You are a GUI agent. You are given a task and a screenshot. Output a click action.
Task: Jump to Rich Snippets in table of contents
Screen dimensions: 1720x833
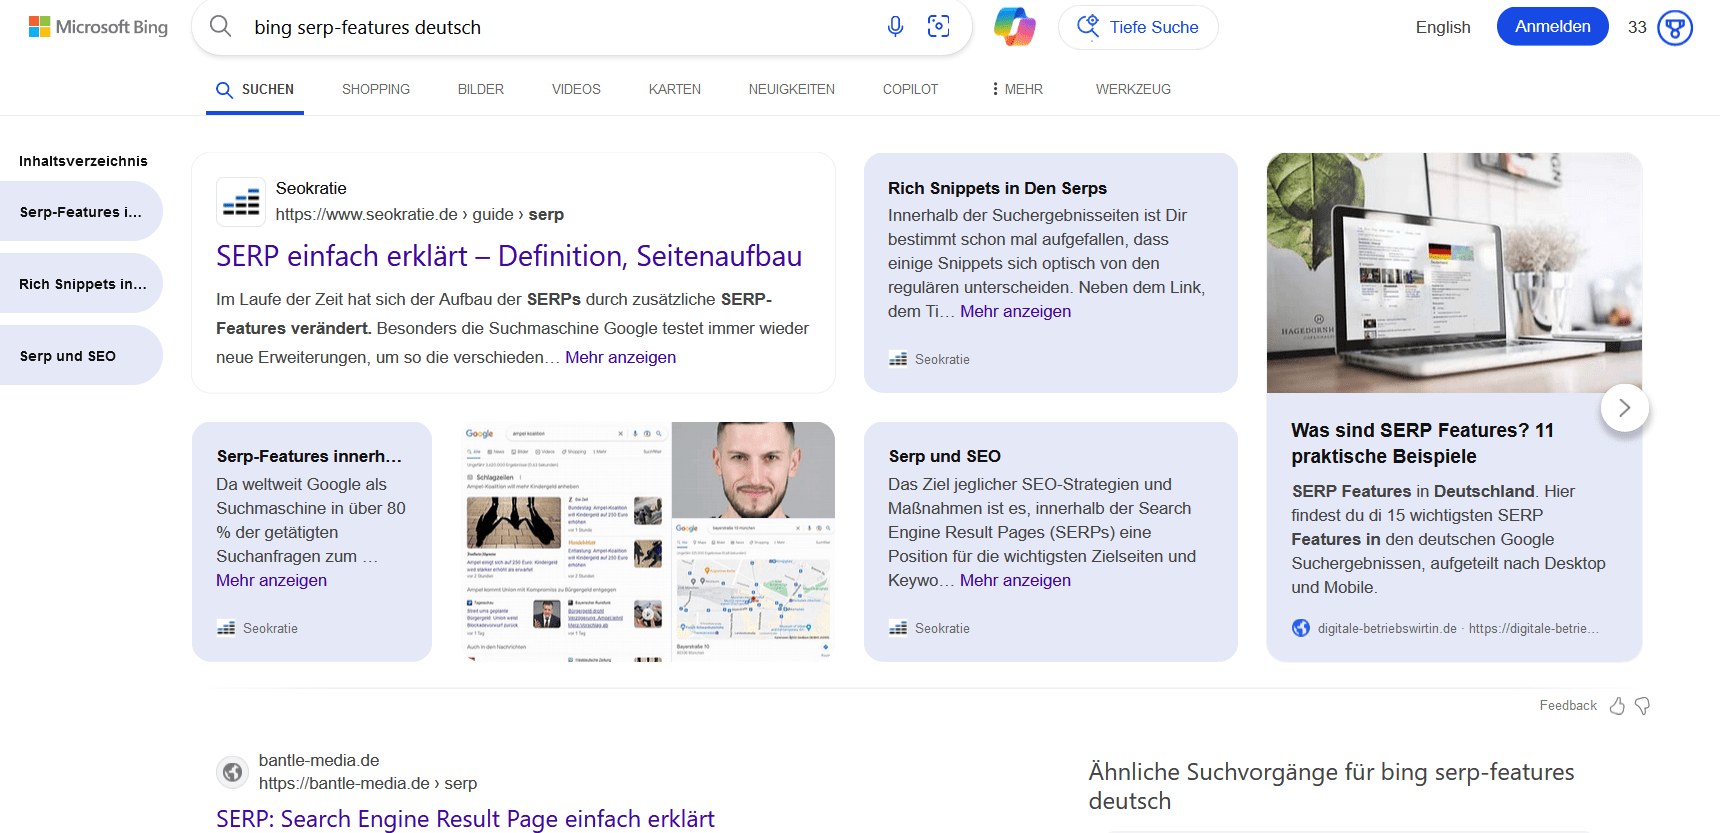(x=81, y=283)
